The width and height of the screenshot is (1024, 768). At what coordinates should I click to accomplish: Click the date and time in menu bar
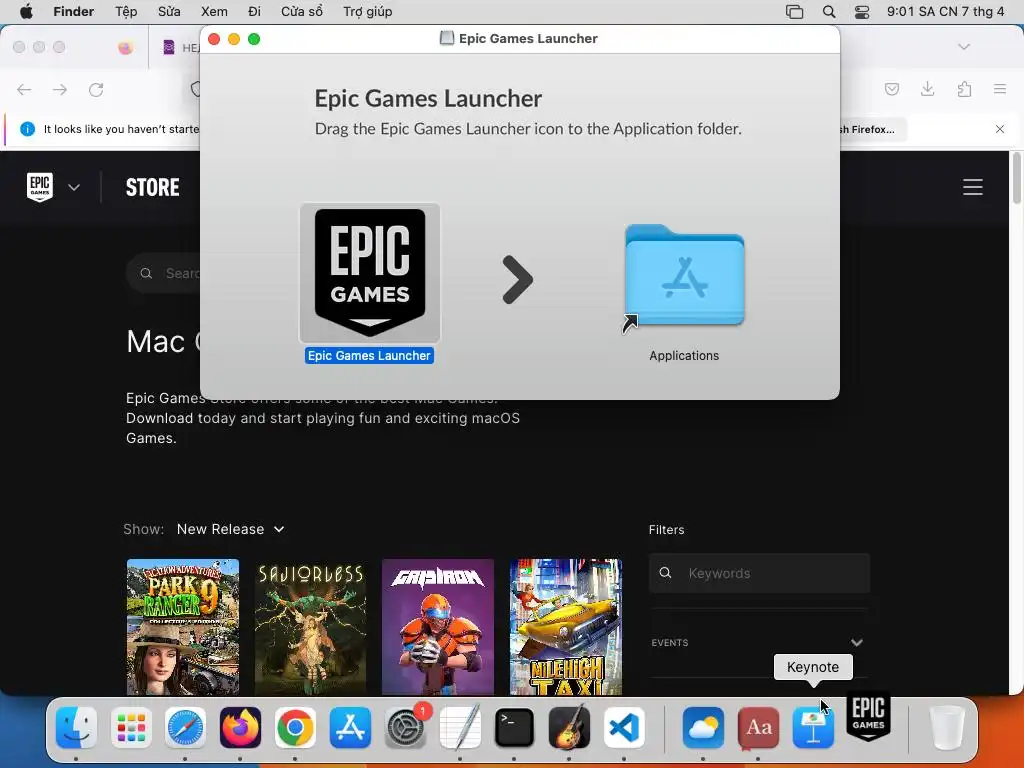coord(945,12)
